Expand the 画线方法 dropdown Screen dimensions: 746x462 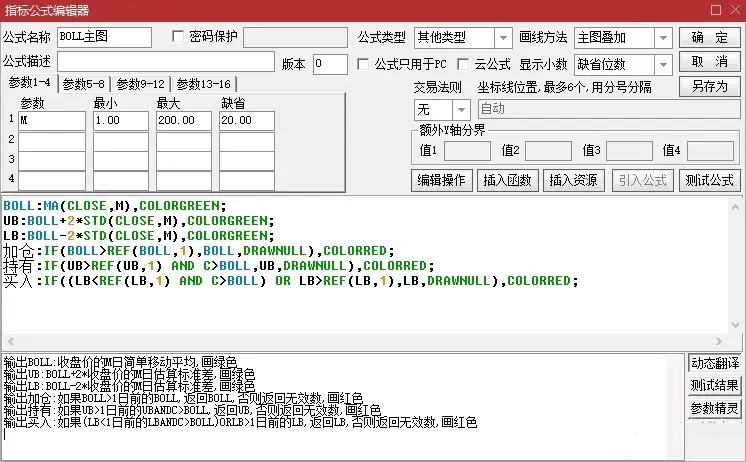664,38
